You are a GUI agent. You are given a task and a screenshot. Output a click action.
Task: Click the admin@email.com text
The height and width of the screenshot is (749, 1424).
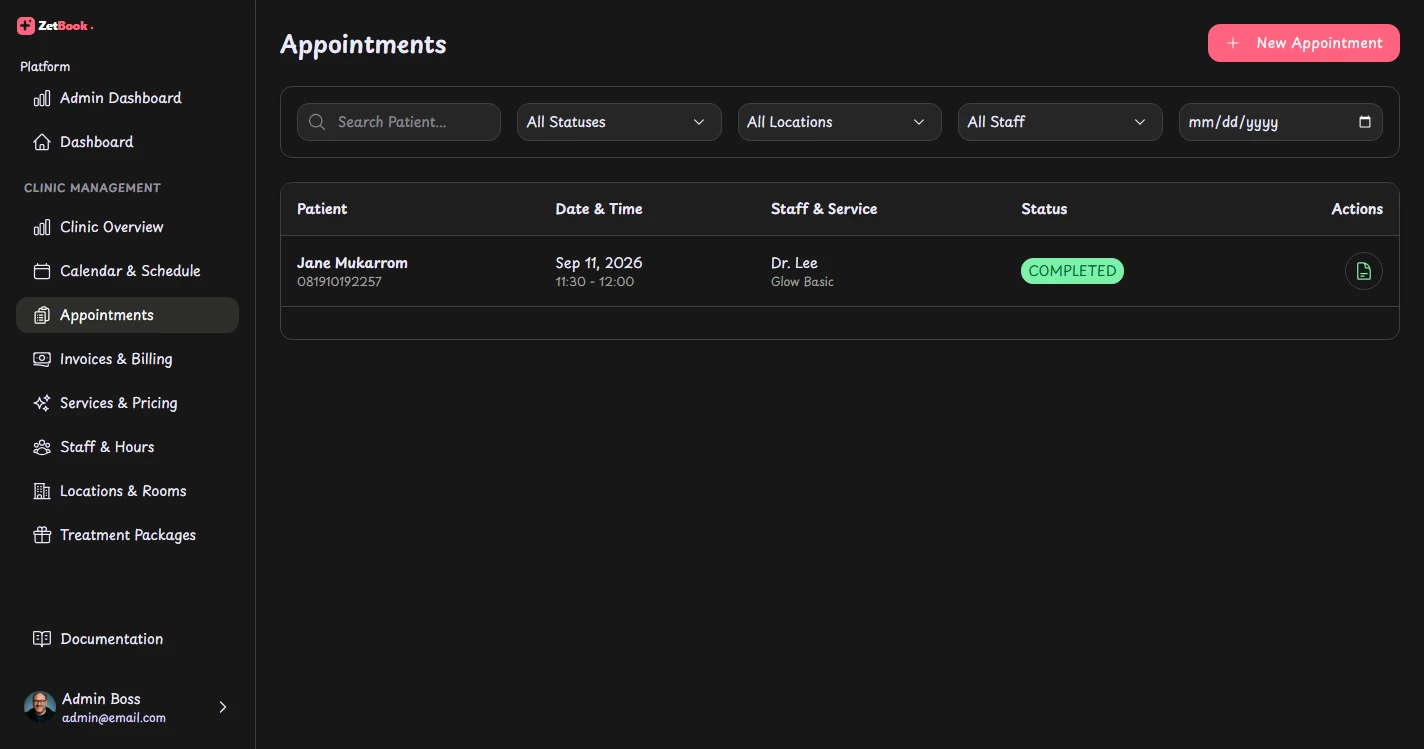[x=114, y=718]
